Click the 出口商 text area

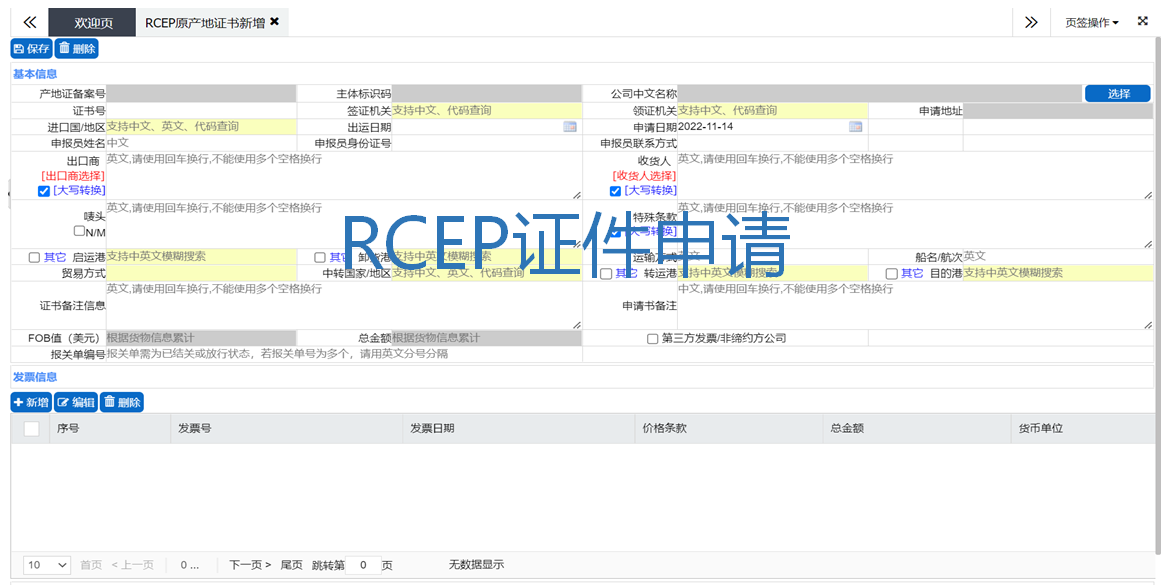pos(344,176)
